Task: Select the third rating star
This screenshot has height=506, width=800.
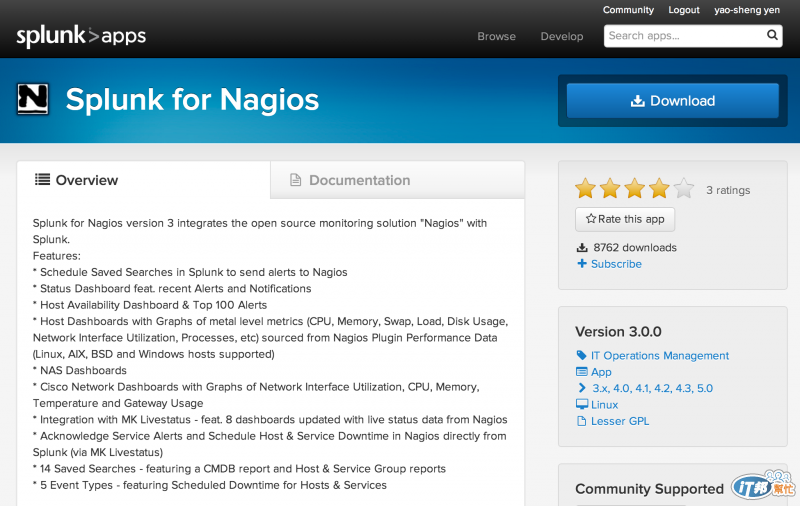Action: coord(635,188)
